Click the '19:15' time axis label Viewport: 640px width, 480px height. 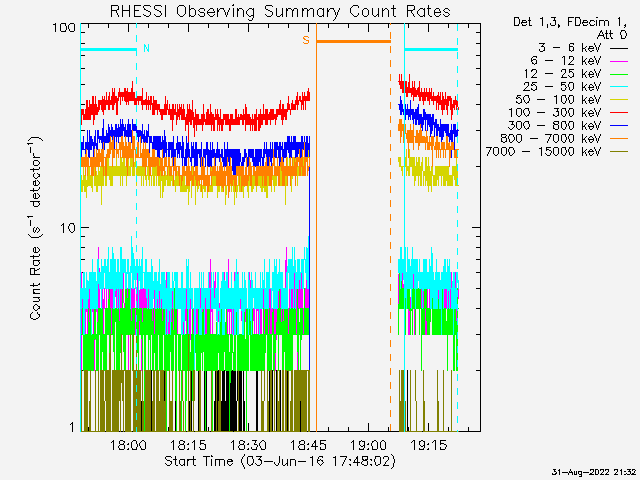(x=428, y=445)
